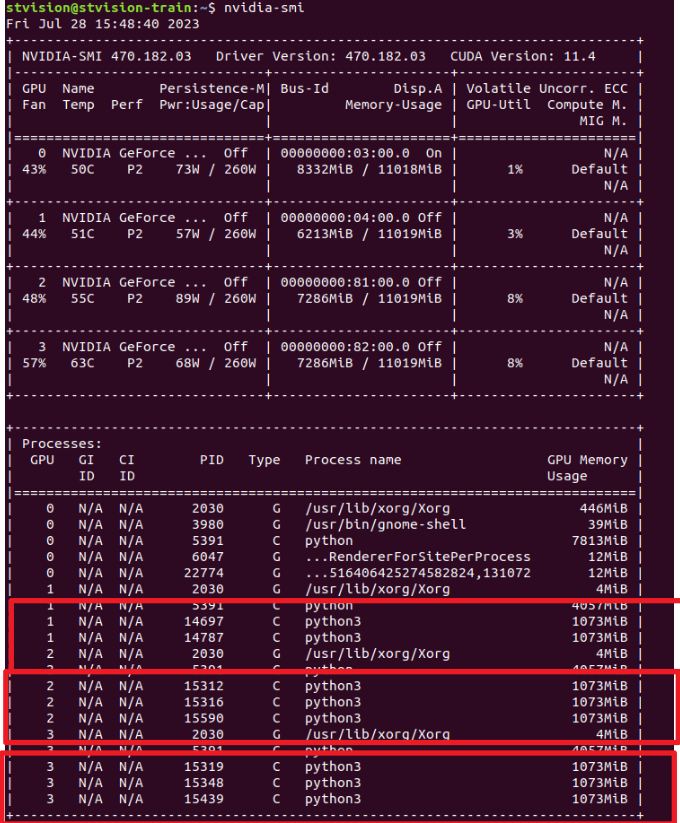Click the Processes: section label
The width and height of the screenshot is (680, 823).
pos(62,444)
